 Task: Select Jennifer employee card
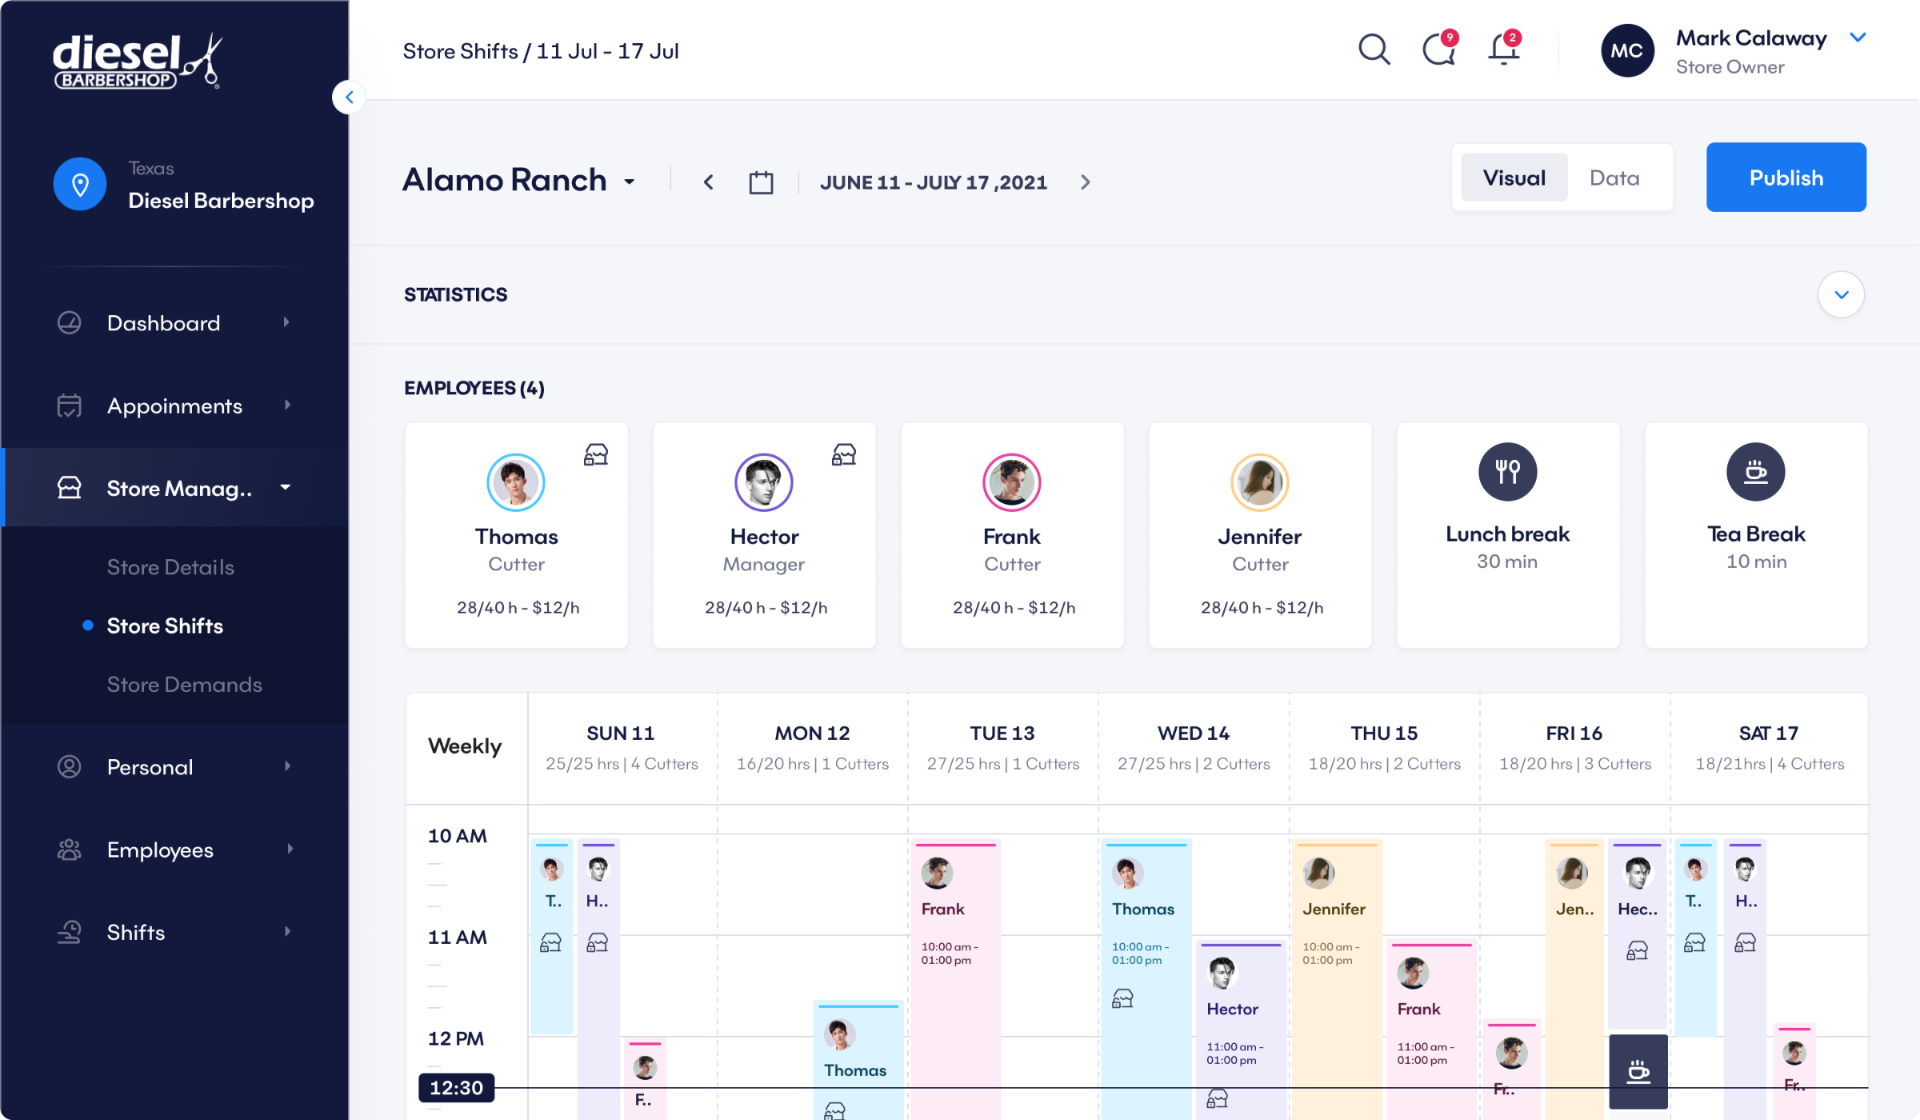[1260, 535]
